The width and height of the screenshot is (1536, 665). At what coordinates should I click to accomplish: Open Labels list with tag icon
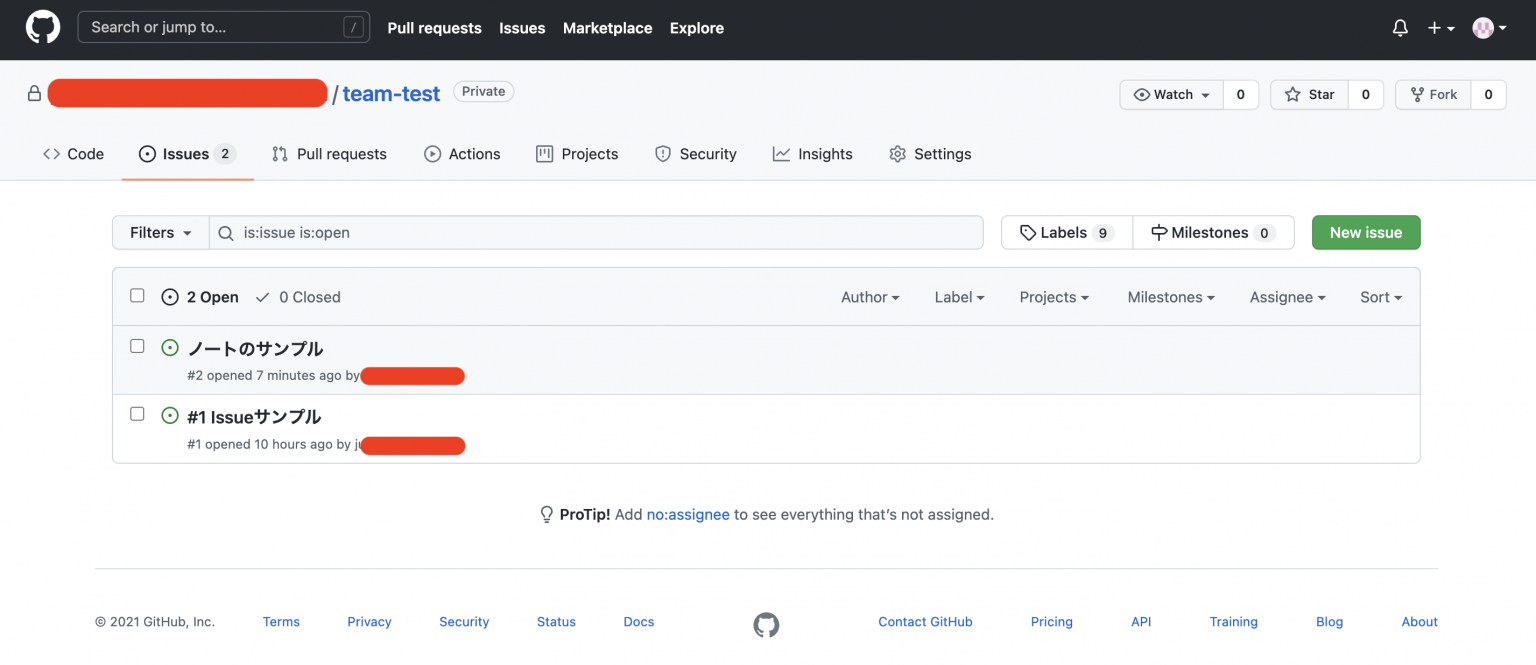1066,232
